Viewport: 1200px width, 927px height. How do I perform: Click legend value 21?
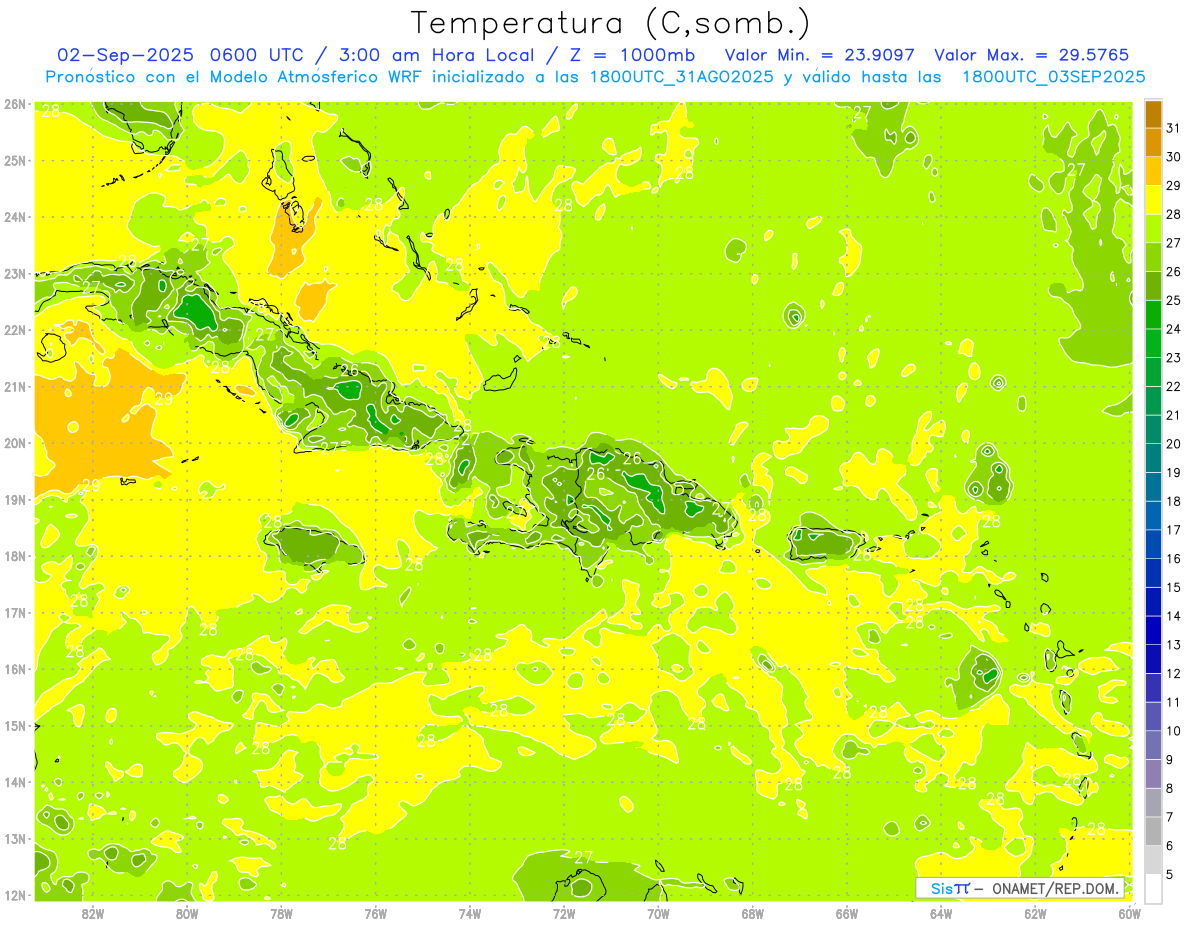pos(1174,414)
